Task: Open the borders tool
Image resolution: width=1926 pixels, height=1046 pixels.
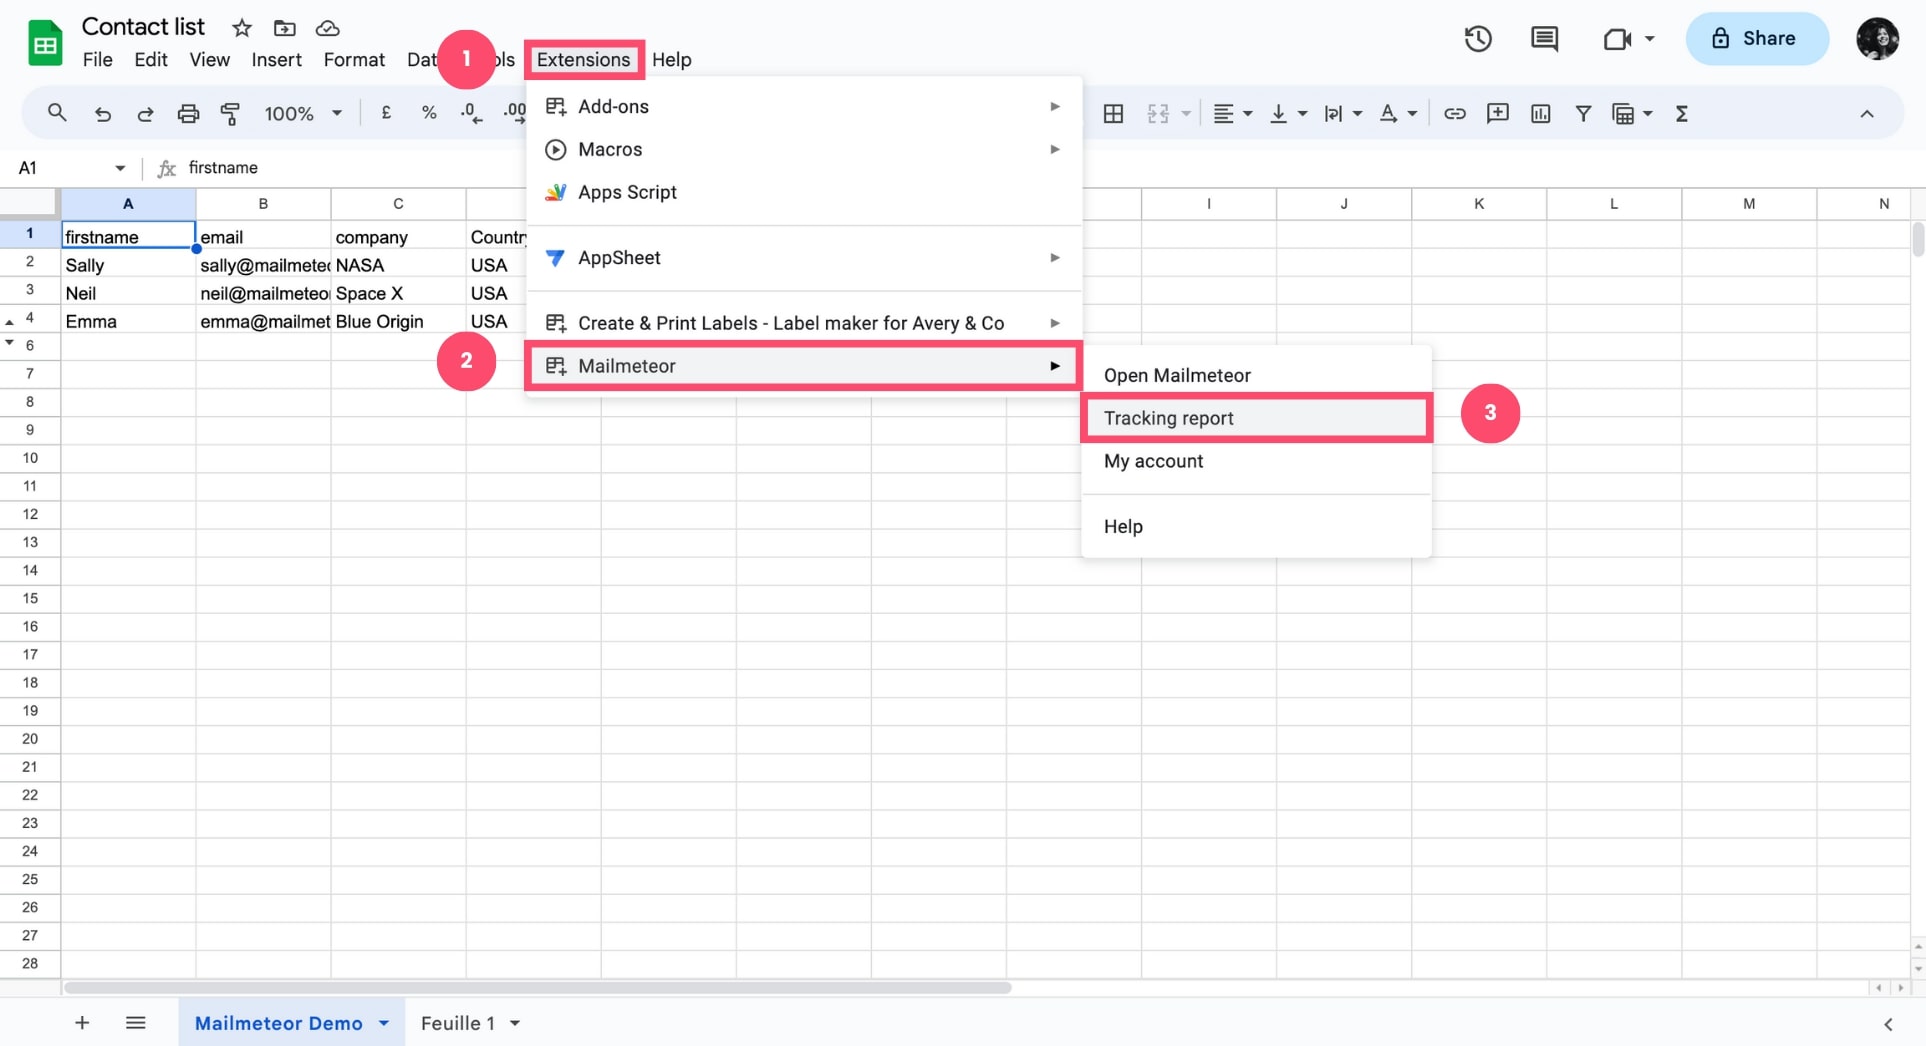Action: 1113,114
